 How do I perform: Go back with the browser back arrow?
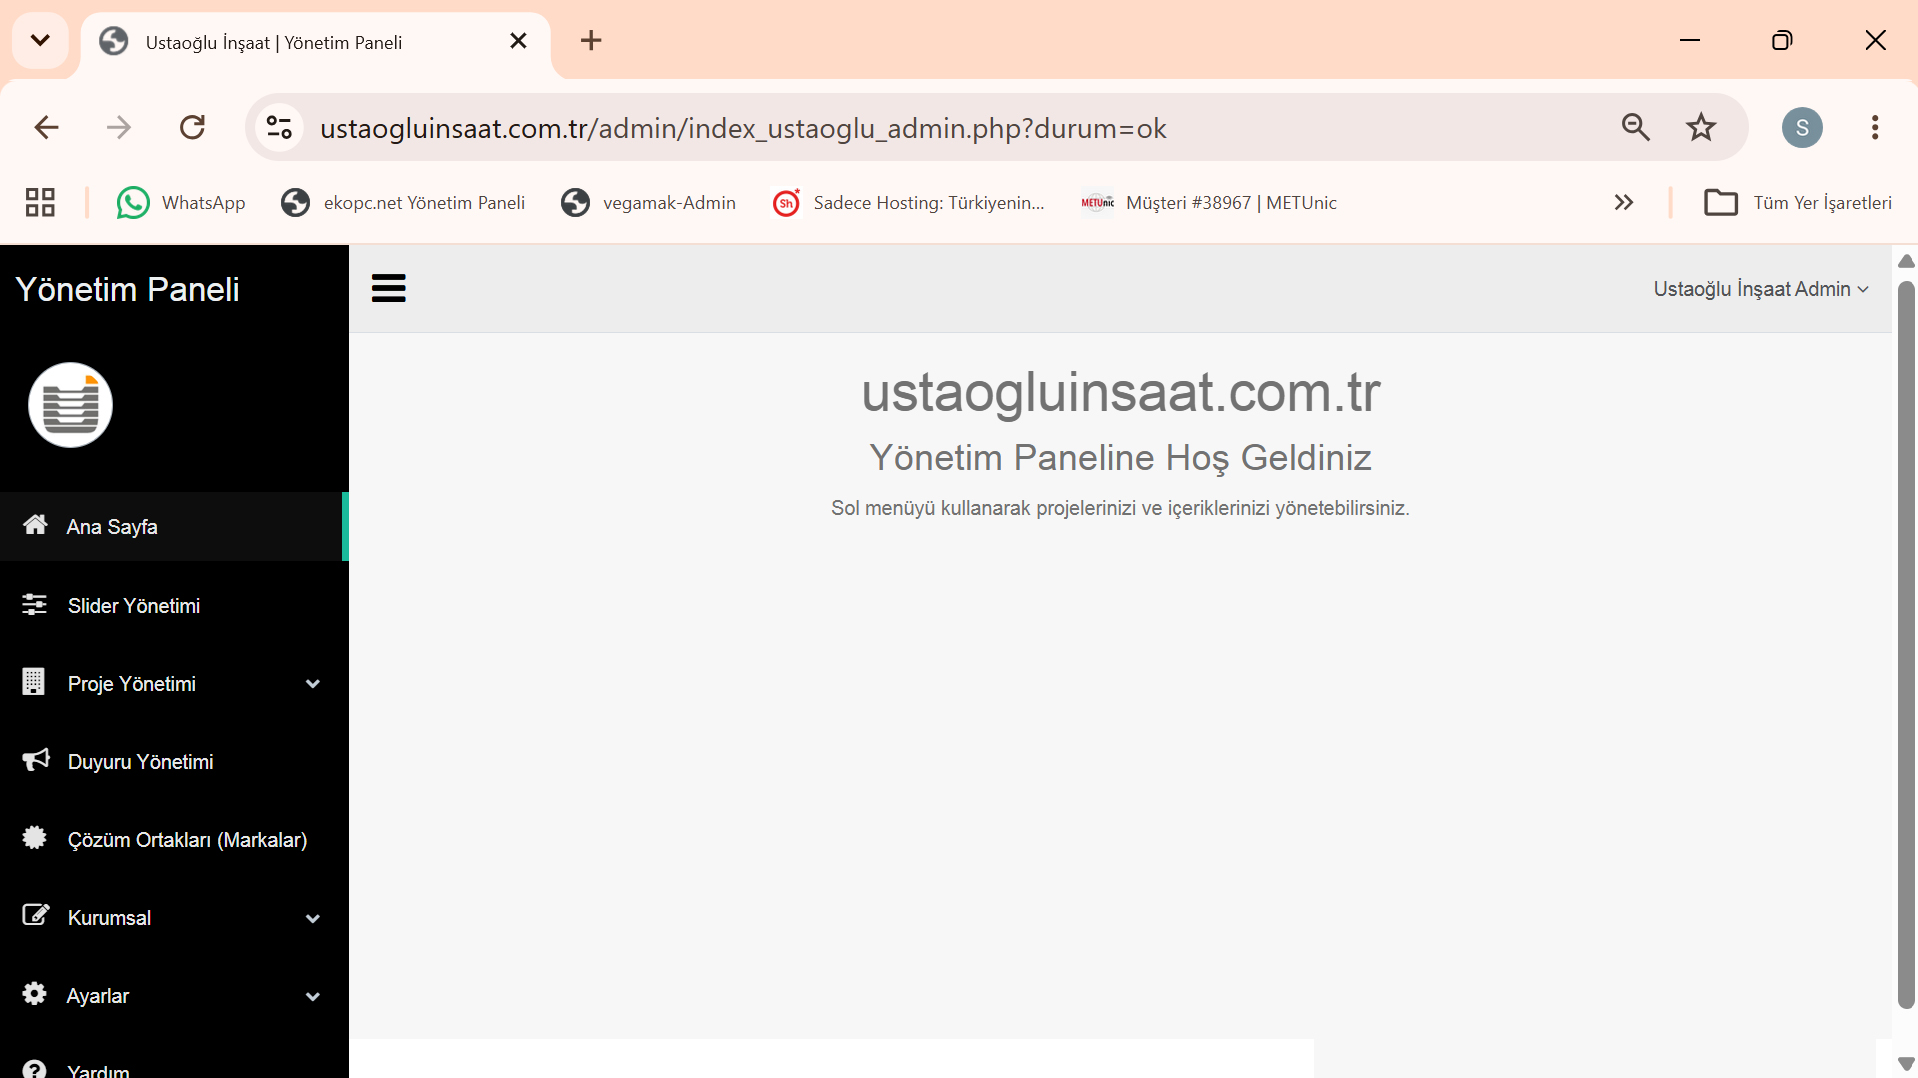pyautogui.click(x=47, y=127)
